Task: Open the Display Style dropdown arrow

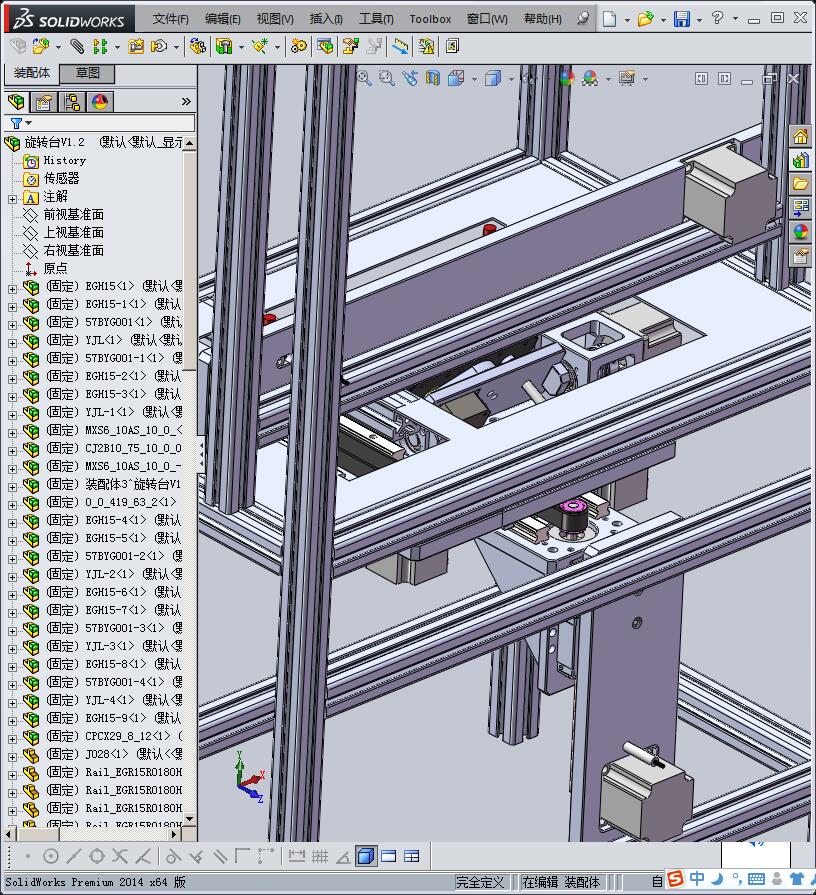Action: 511,79
